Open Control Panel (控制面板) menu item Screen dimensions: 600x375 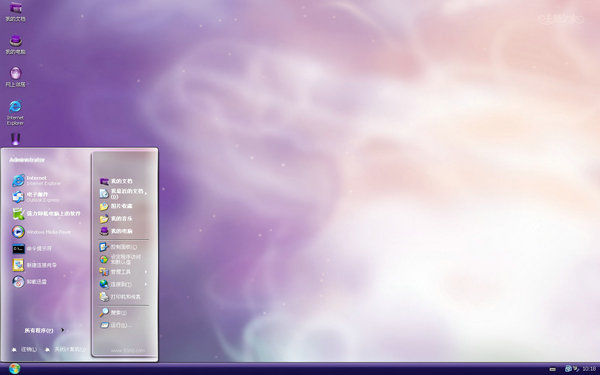click(x=119, y=247)
